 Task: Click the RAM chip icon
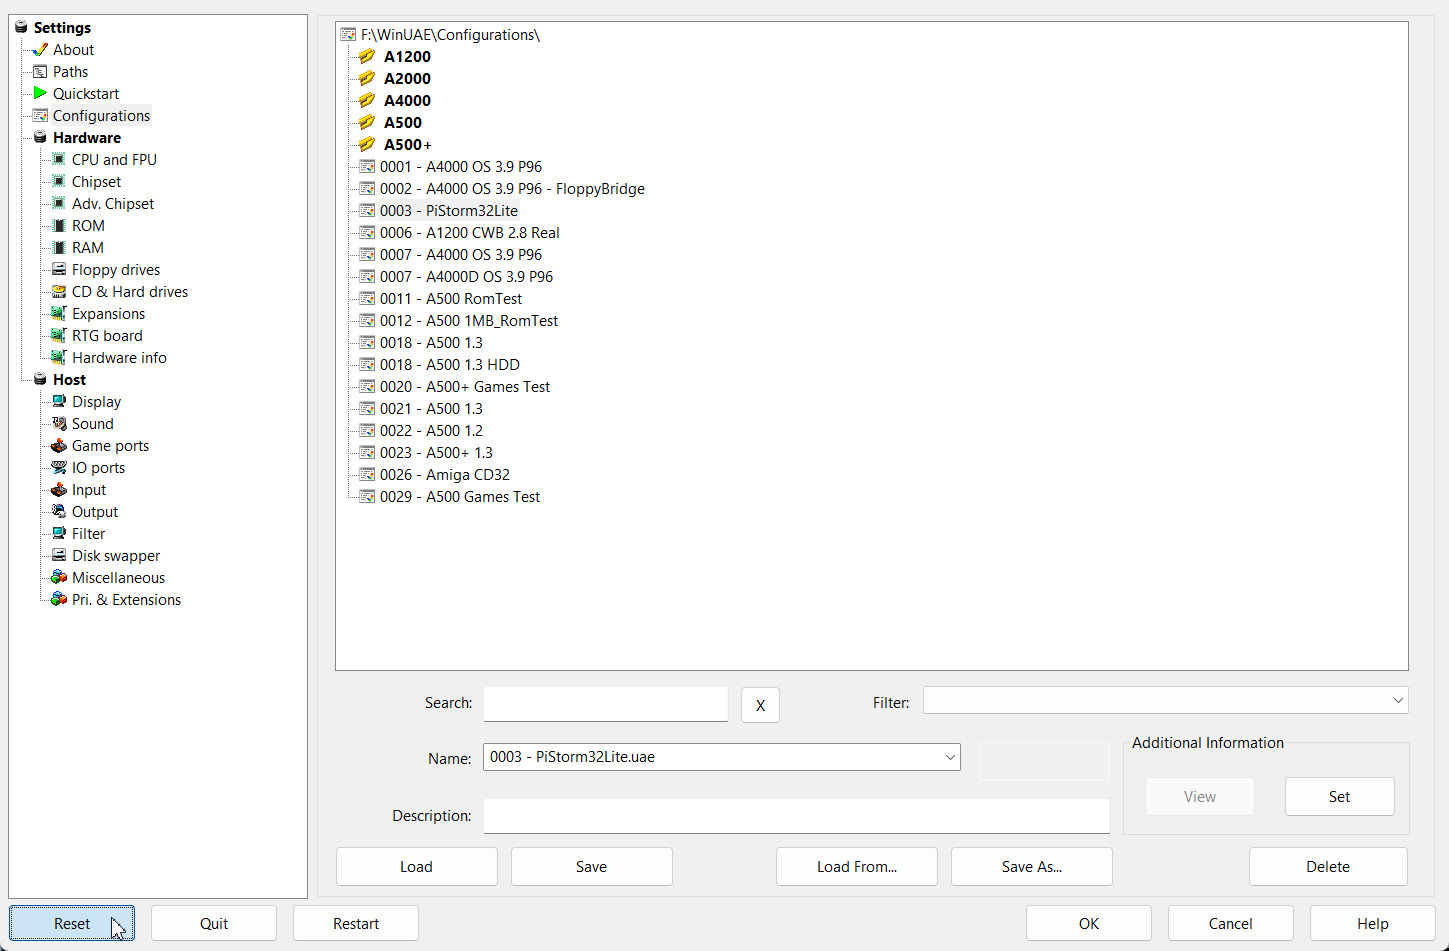point(59,248)
